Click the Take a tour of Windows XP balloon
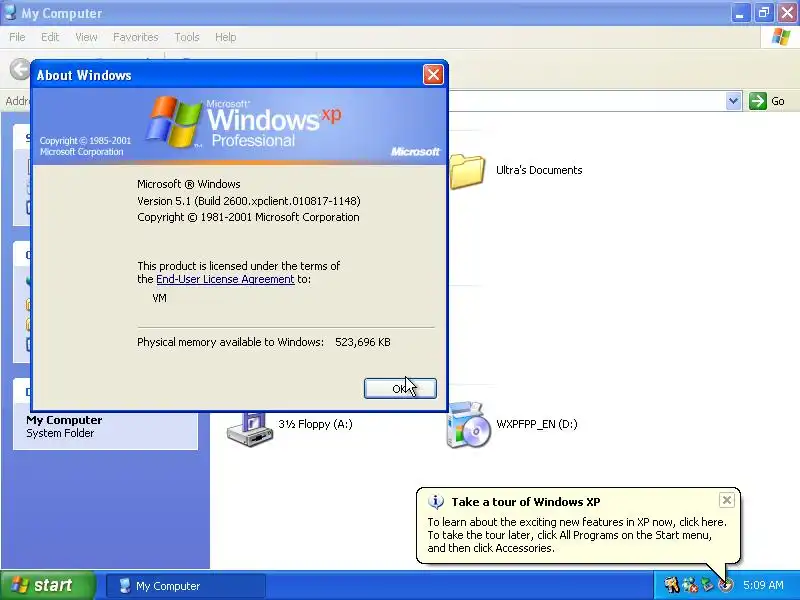Image resolution: width=800 pixels, height=600 pixels. [578, 526]
